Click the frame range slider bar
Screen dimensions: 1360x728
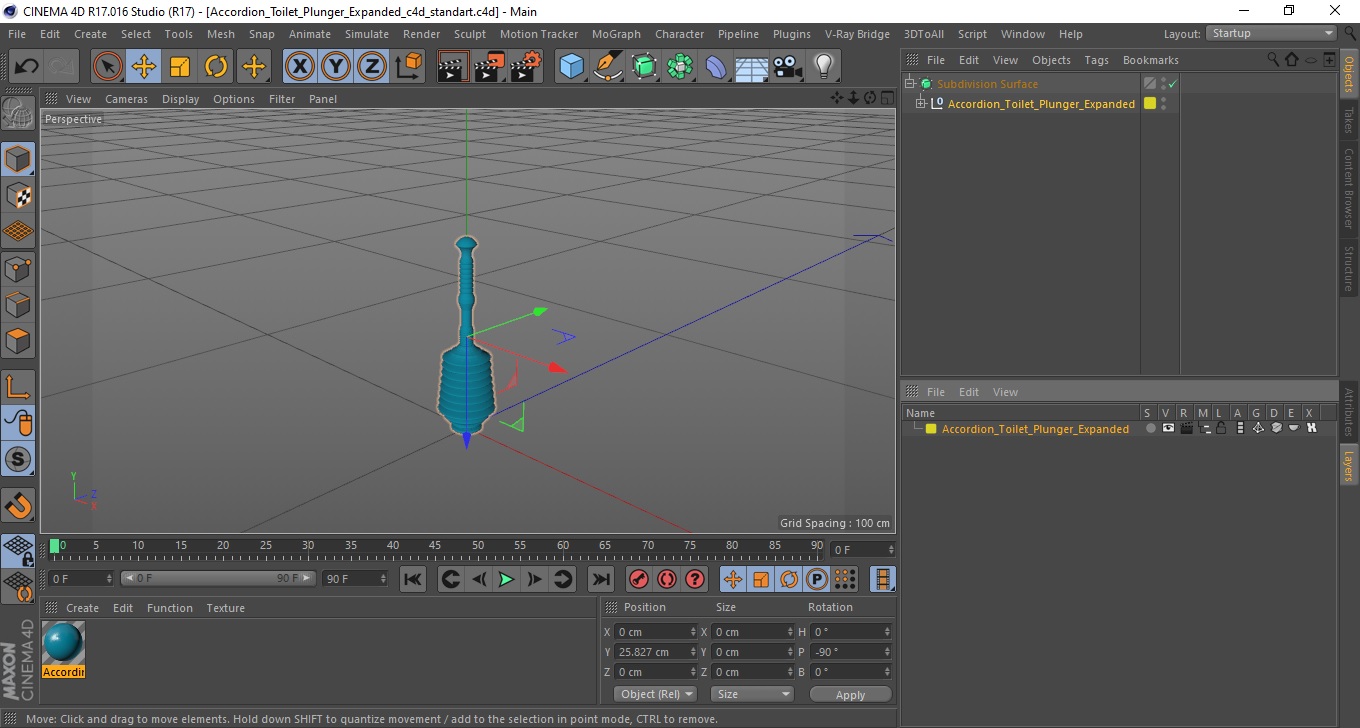point(218,578)
